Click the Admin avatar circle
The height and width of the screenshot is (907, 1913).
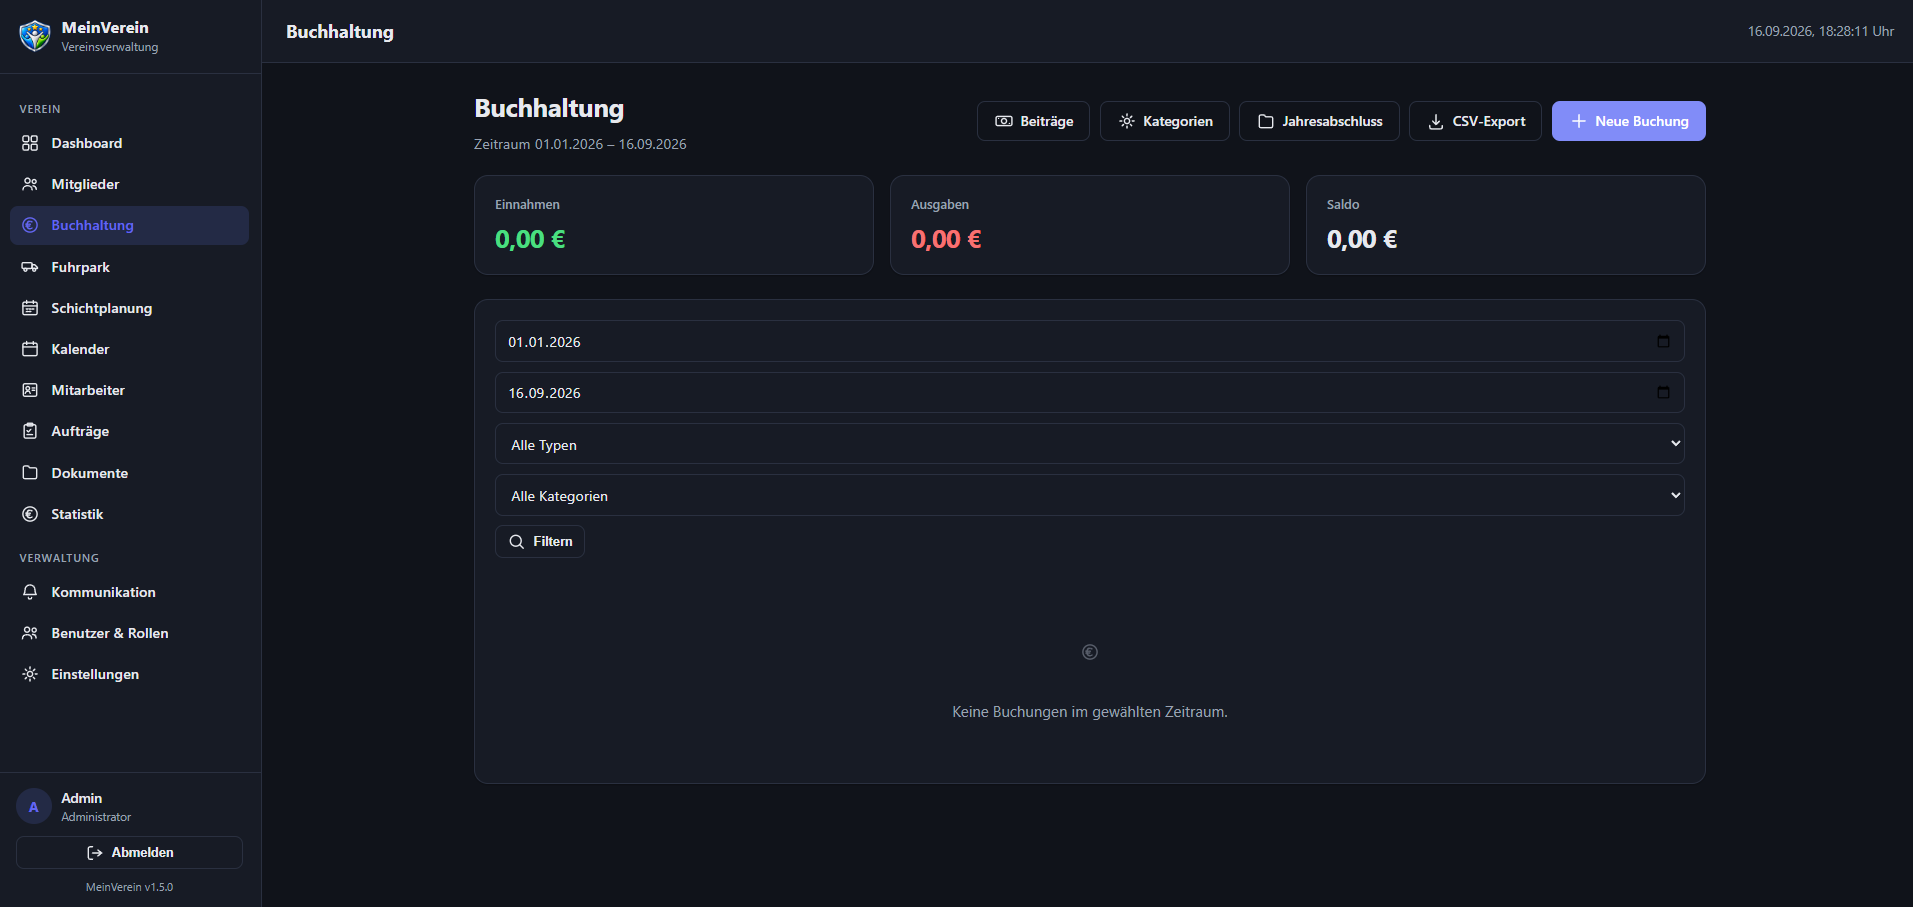[x=34, y=807]
